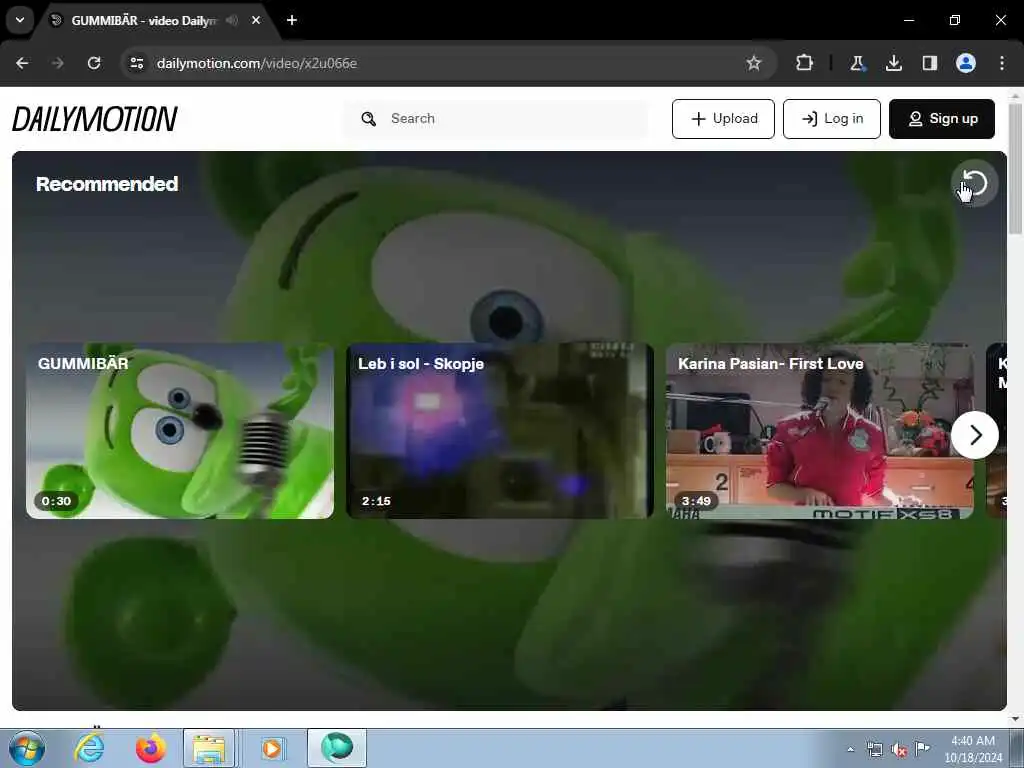
Task: Click the Recommended heading
Action: 107,184
